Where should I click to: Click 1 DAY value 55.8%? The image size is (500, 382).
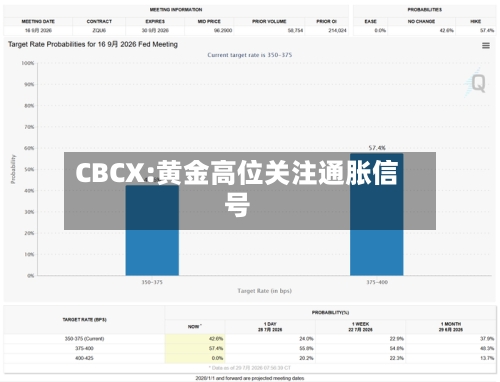point(306,348)
